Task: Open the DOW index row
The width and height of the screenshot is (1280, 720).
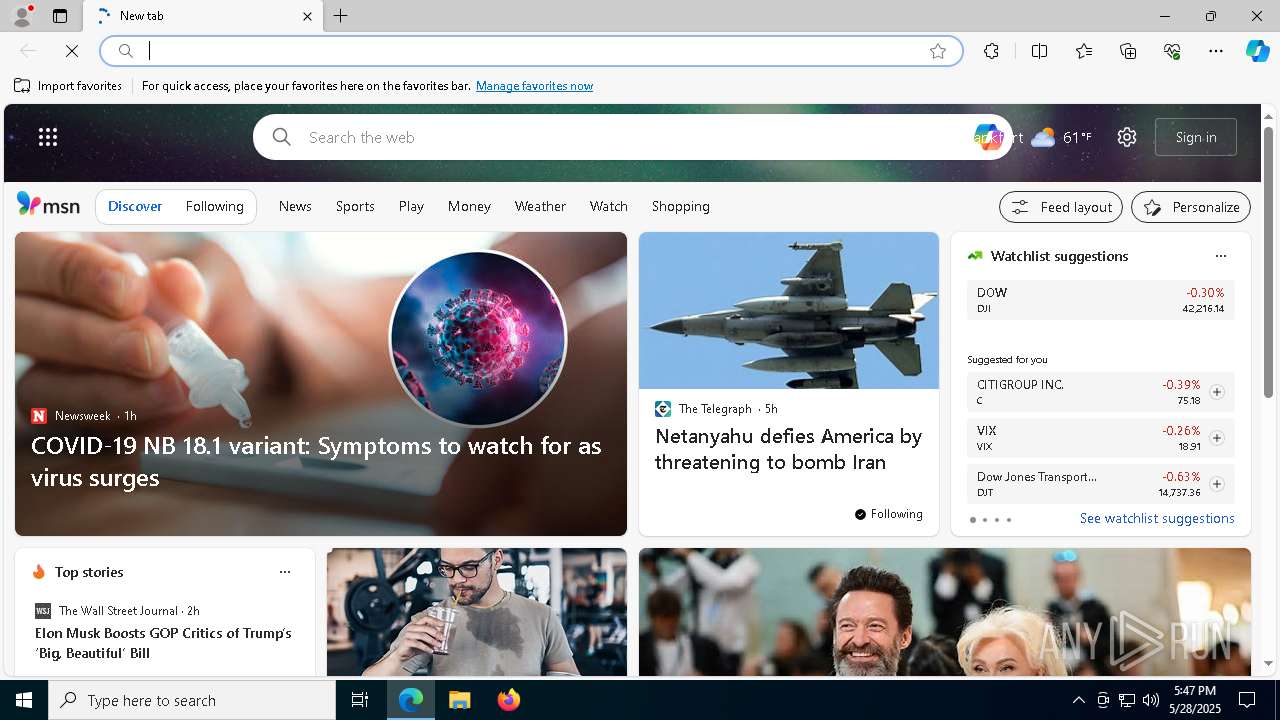Action: (x=1100, y=300)
